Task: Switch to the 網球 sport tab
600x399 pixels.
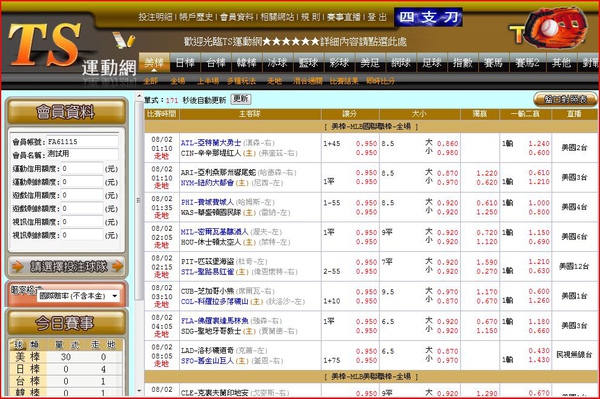Action: tap(401, 62)
